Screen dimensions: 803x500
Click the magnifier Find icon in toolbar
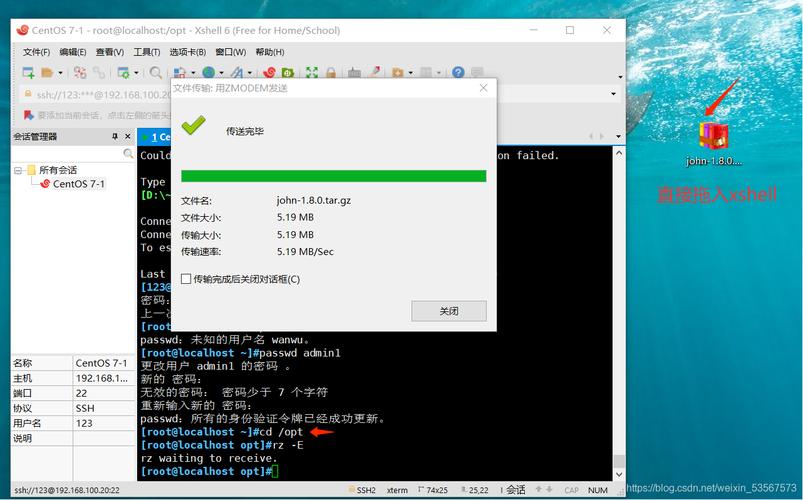[155, 73]
